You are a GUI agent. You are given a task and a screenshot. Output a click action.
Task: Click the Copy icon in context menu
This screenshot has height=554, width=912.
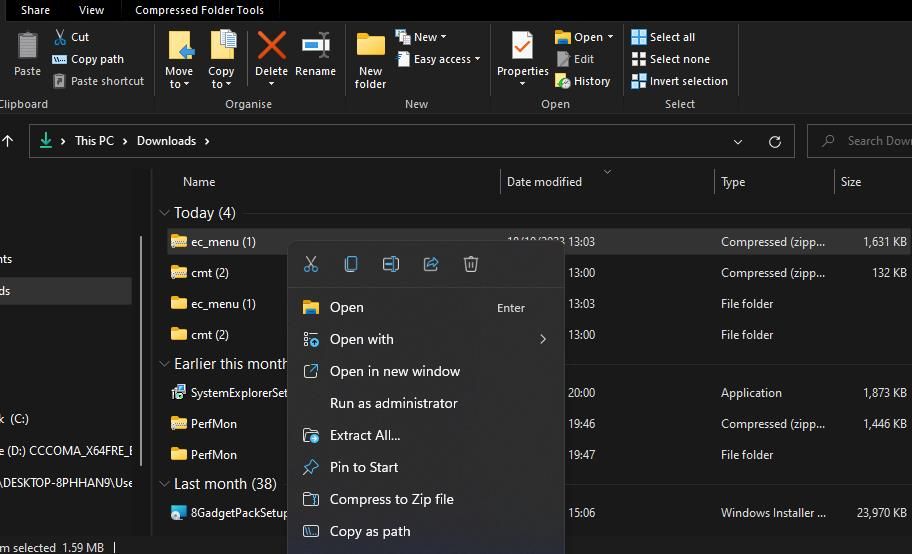tap(351, 264)
